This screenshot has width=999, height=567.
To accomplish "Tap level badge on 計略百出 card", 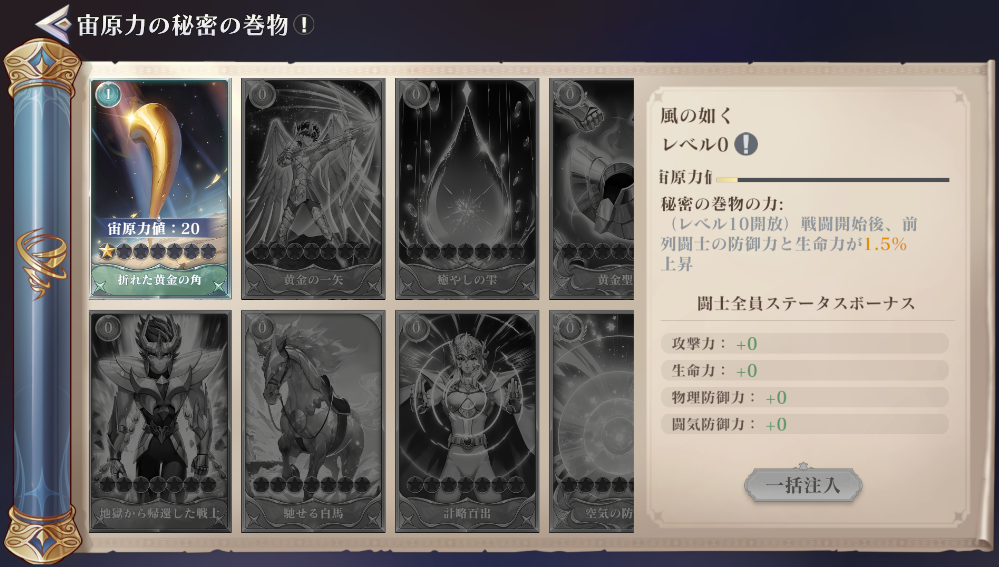I will coord(415,328).
